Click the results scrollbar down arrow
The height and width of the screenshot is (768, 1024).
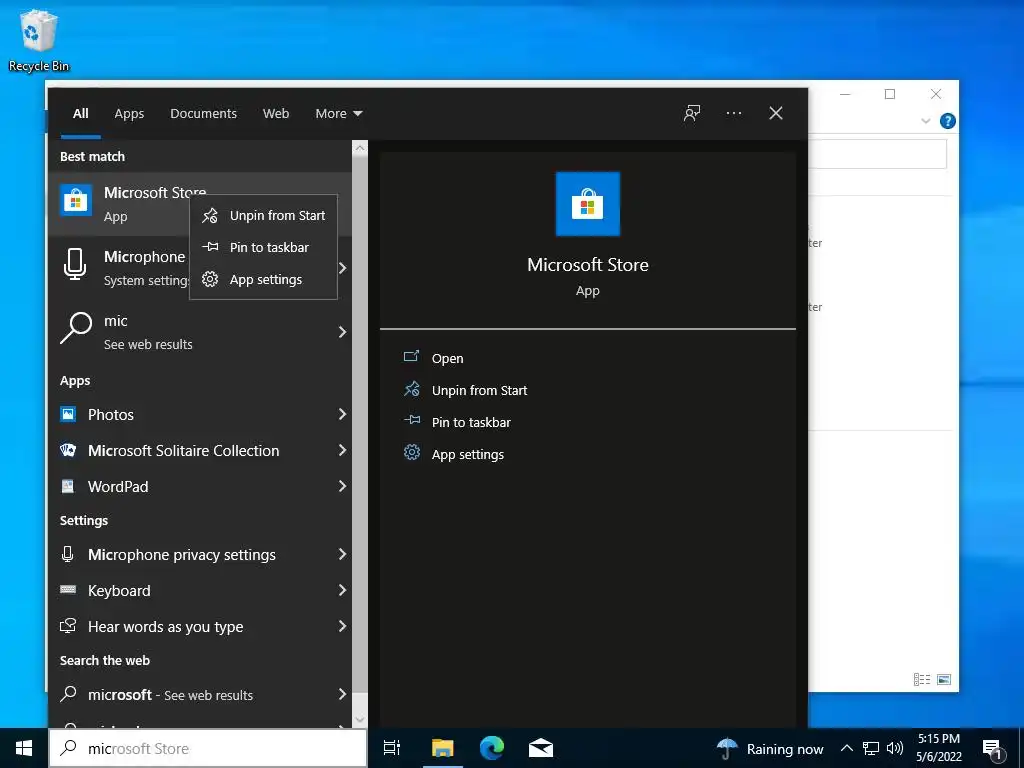pos(360,719)
